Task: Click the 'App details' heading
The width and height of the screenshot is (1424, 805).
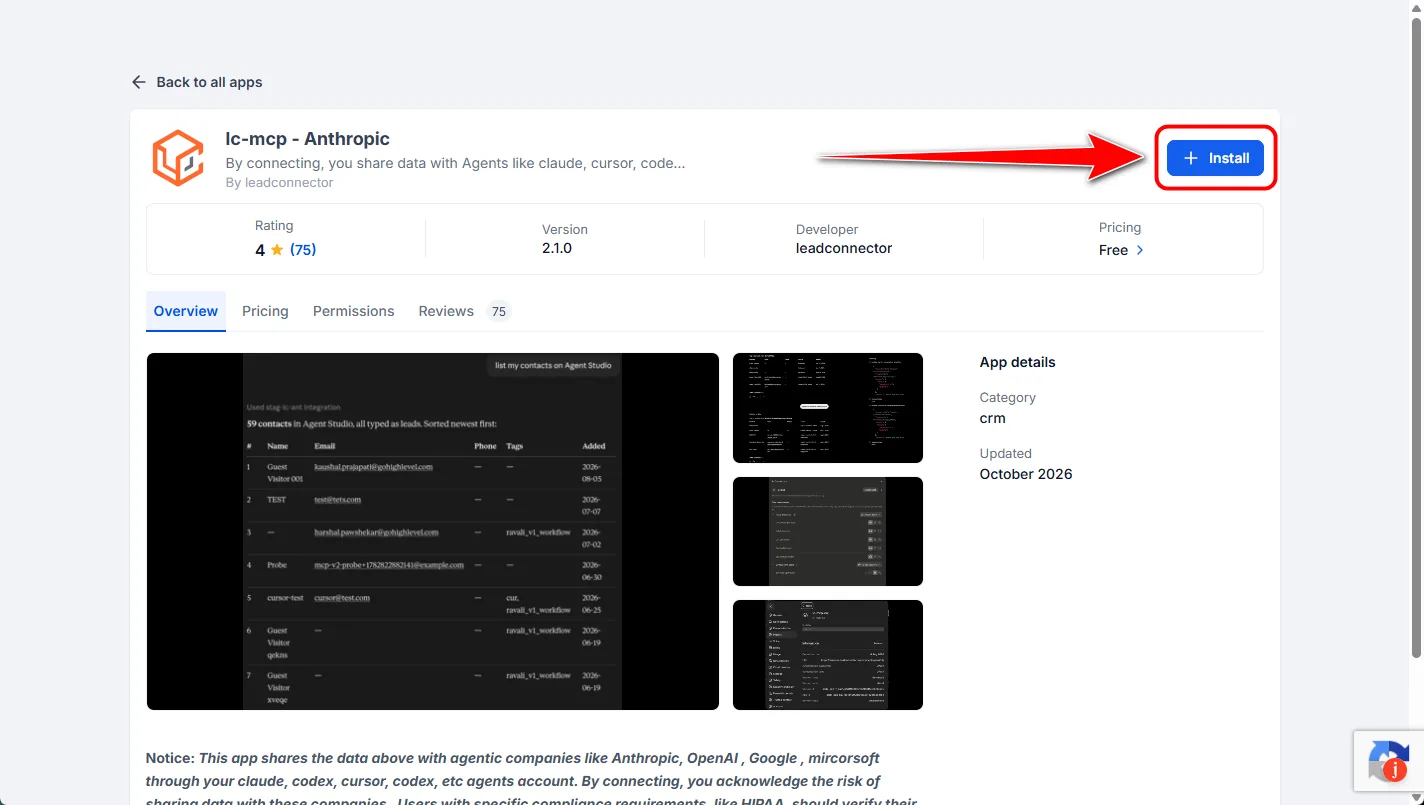Action: (1018, 362)
